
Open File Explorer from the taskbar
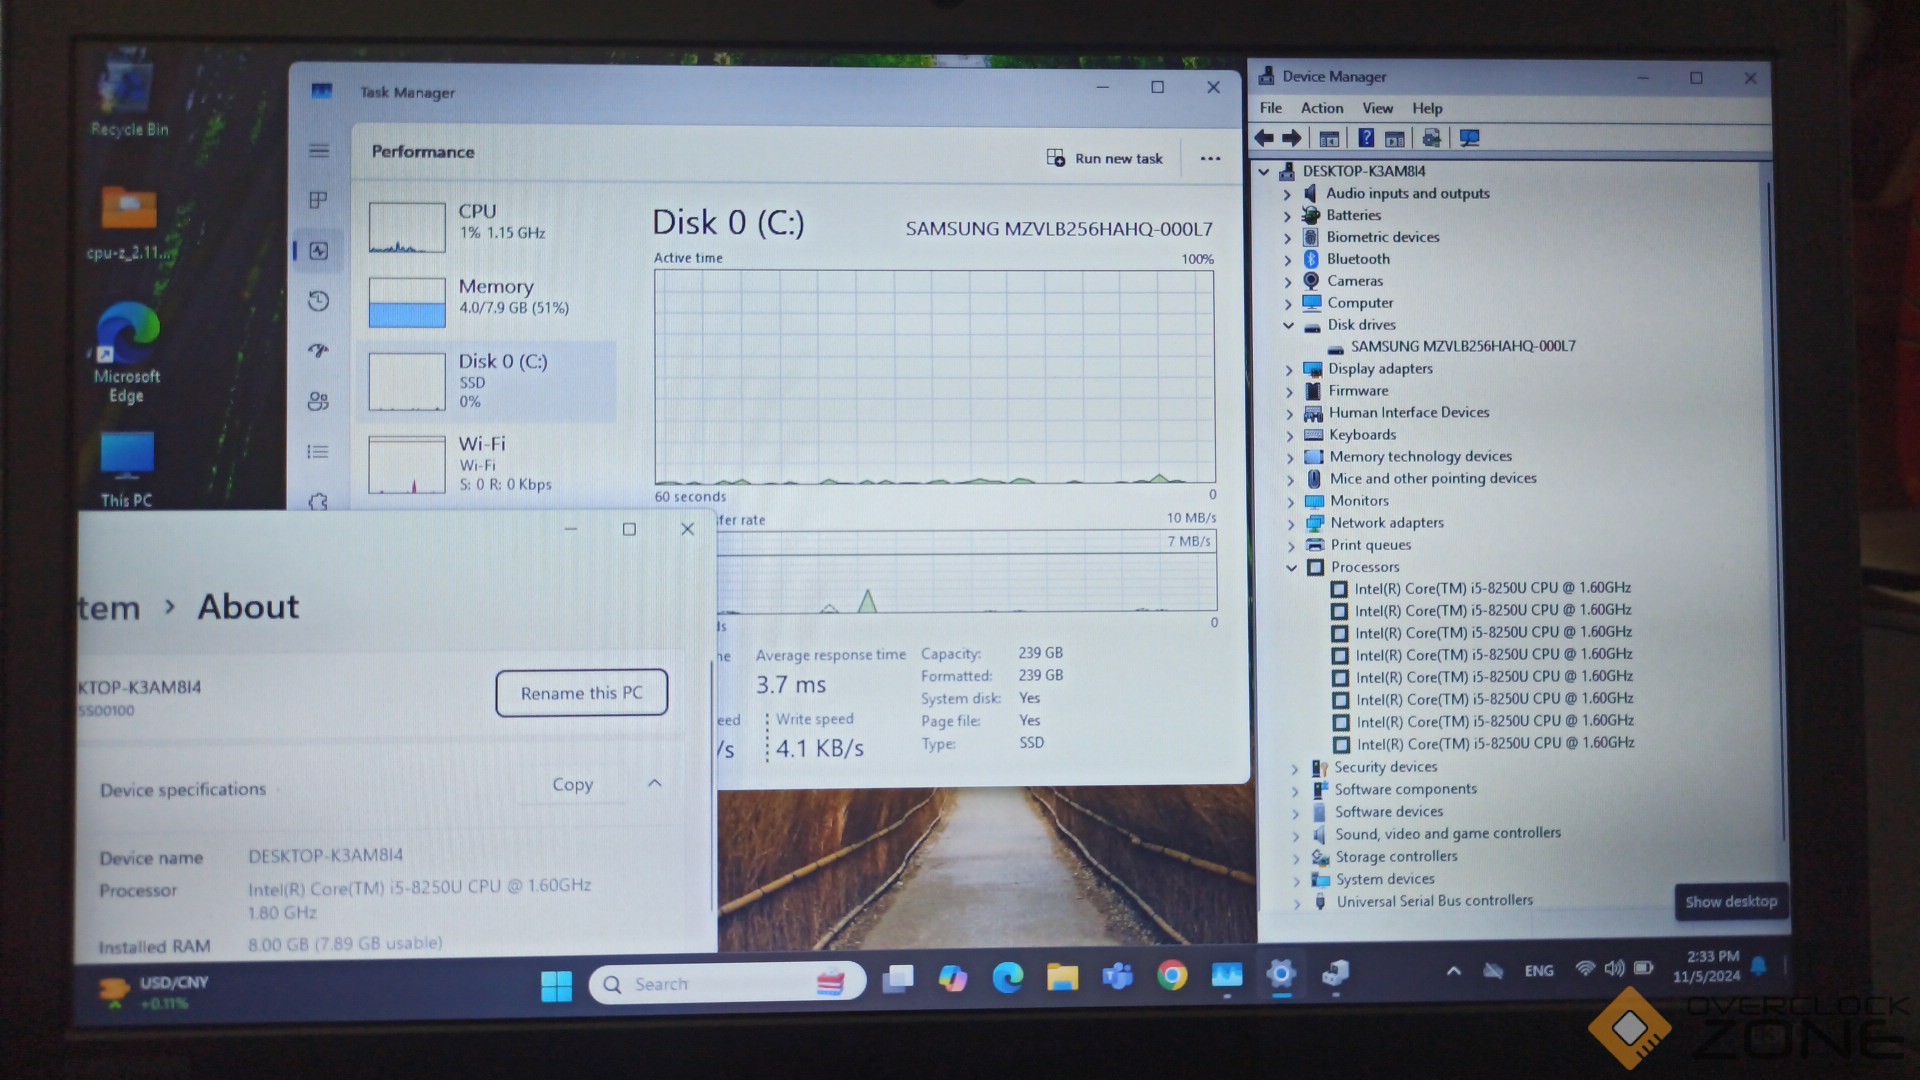(1062, 976)
